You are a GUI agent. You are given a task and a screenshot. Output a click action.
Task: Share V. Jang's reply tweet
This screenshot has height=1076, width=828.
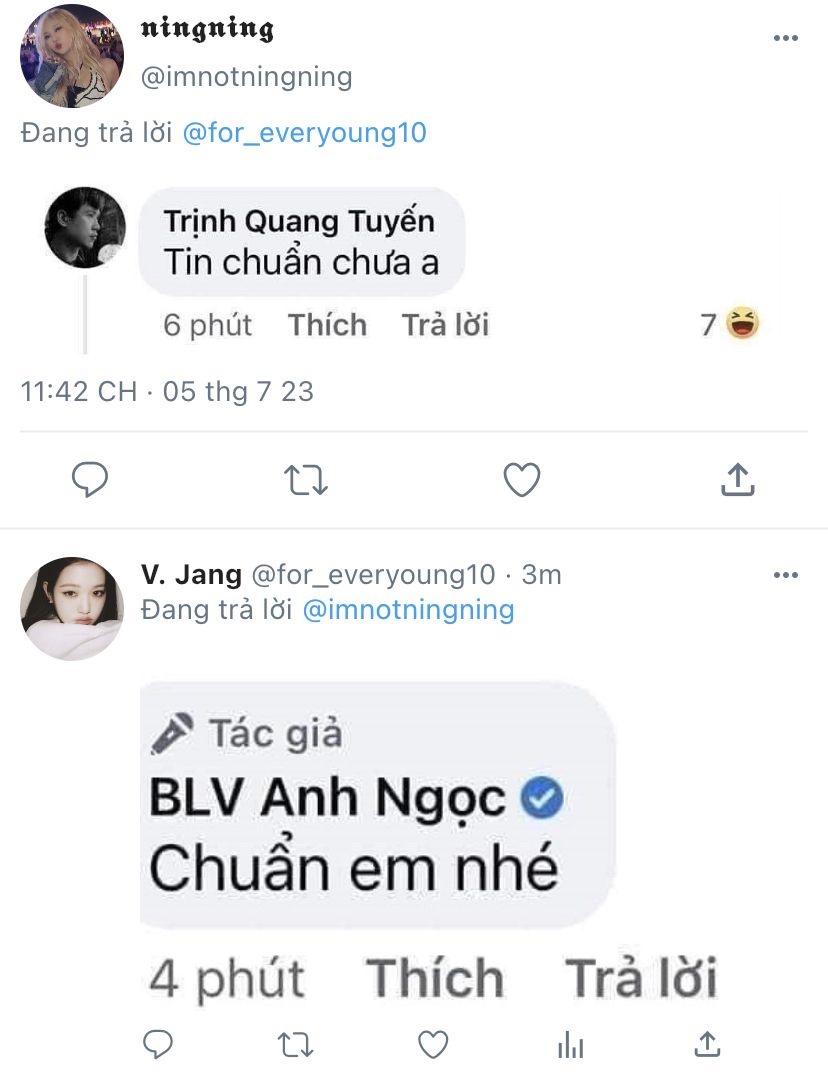[x=707, y=1044]
